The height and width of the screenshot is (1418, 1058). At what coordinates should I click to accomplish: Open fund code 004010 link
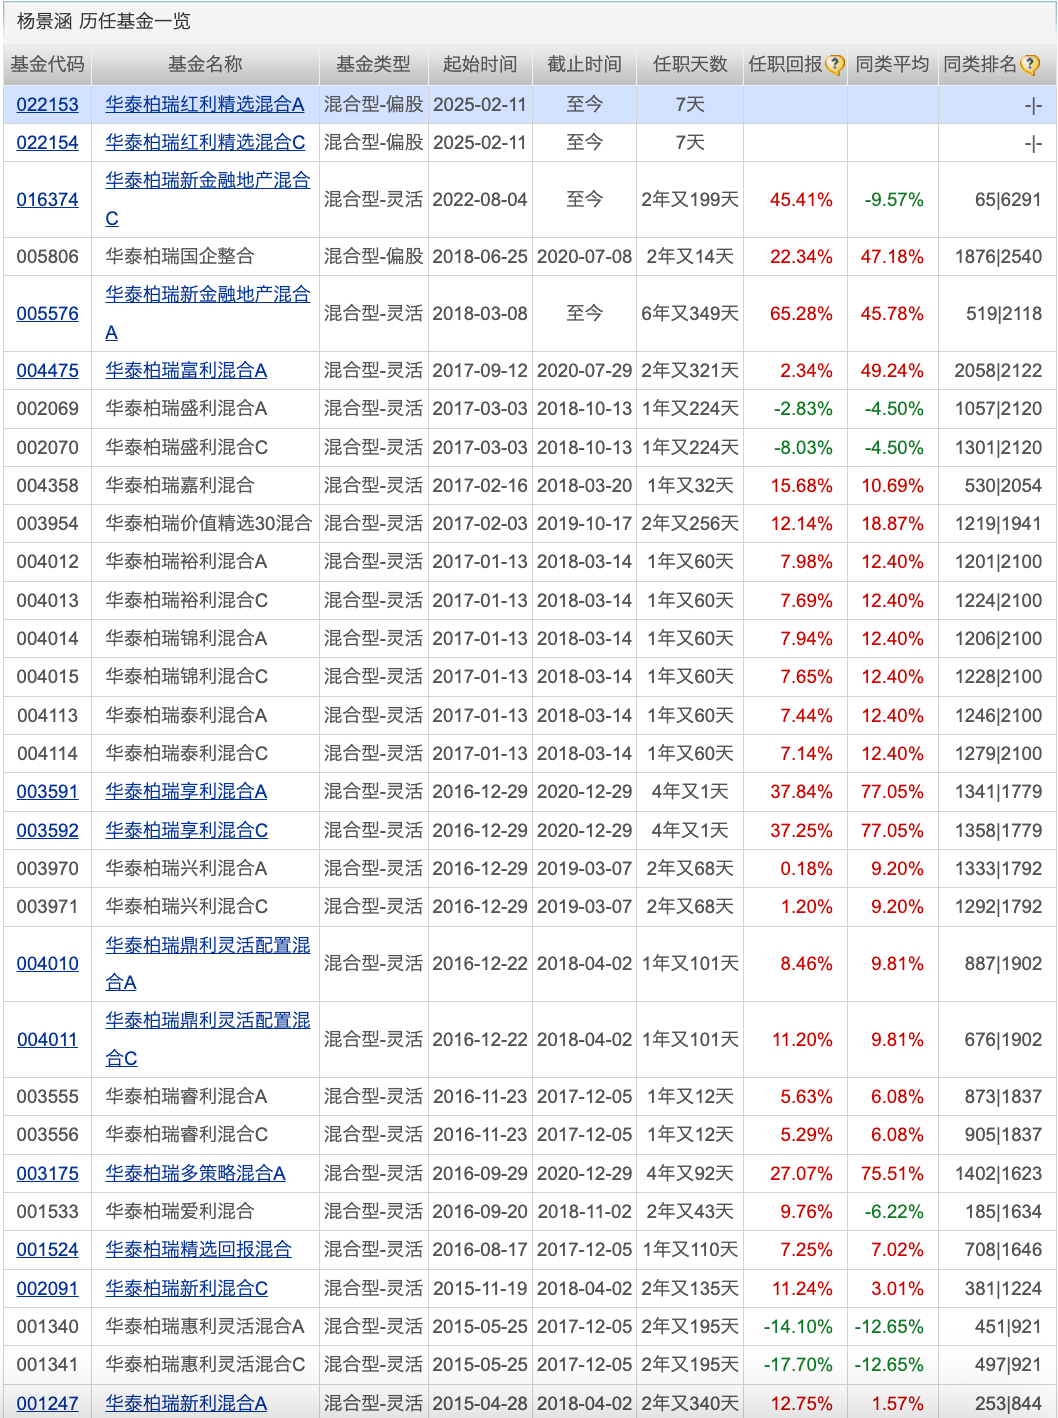tap(47, 963)
